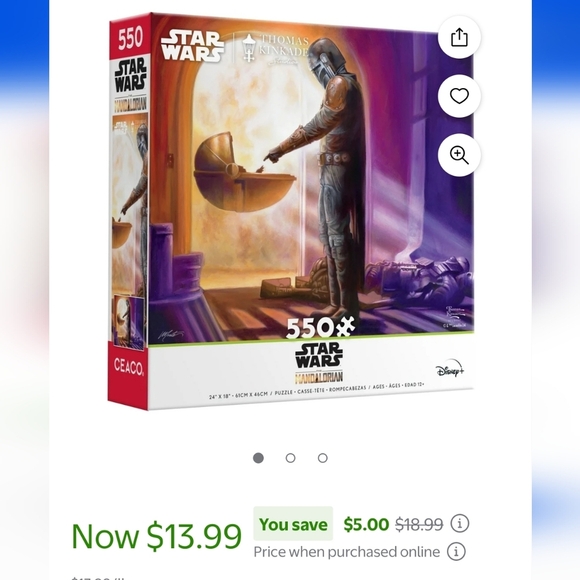Open image zoom with magnifier icon
Viewport: 580px width, 580px height.
459,155
